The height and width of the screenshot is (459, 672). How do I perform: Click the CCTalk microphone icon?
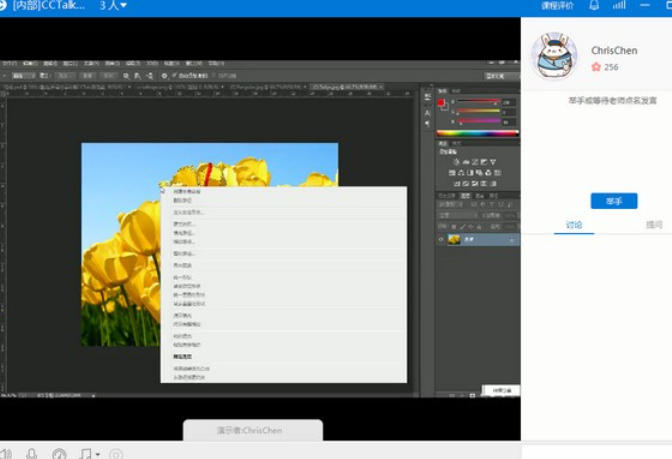pyautogui.click(x=31, y=454)
